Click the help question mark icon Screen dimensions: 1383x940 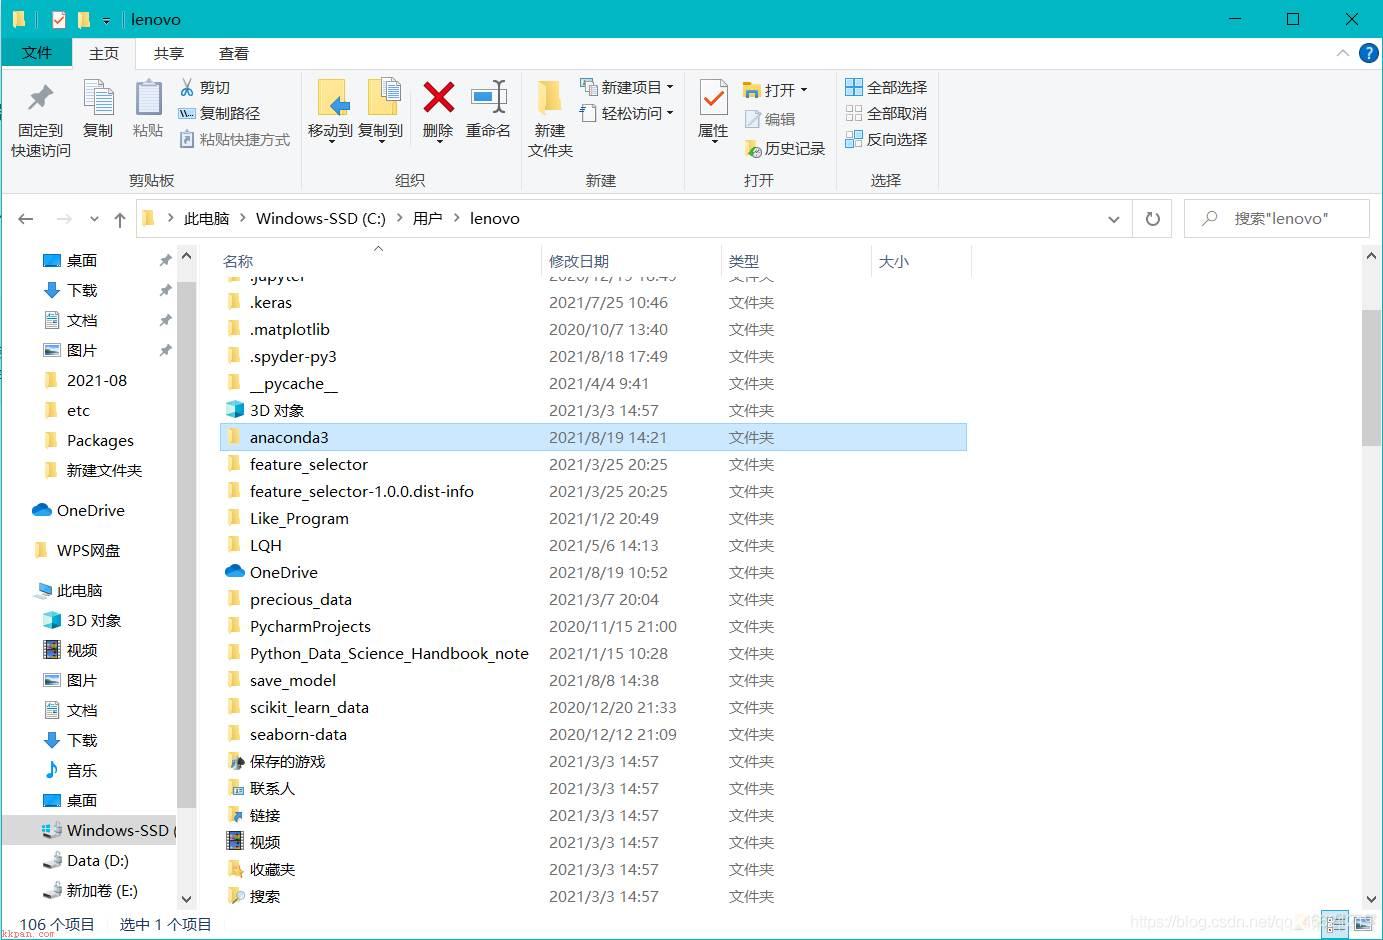point(1368,53)
